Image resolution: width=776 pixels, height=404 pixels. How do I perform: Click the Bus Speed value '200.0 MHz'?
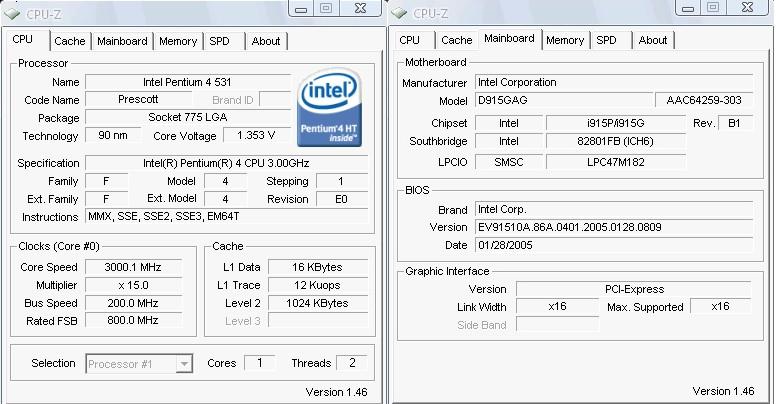point(133,303)
